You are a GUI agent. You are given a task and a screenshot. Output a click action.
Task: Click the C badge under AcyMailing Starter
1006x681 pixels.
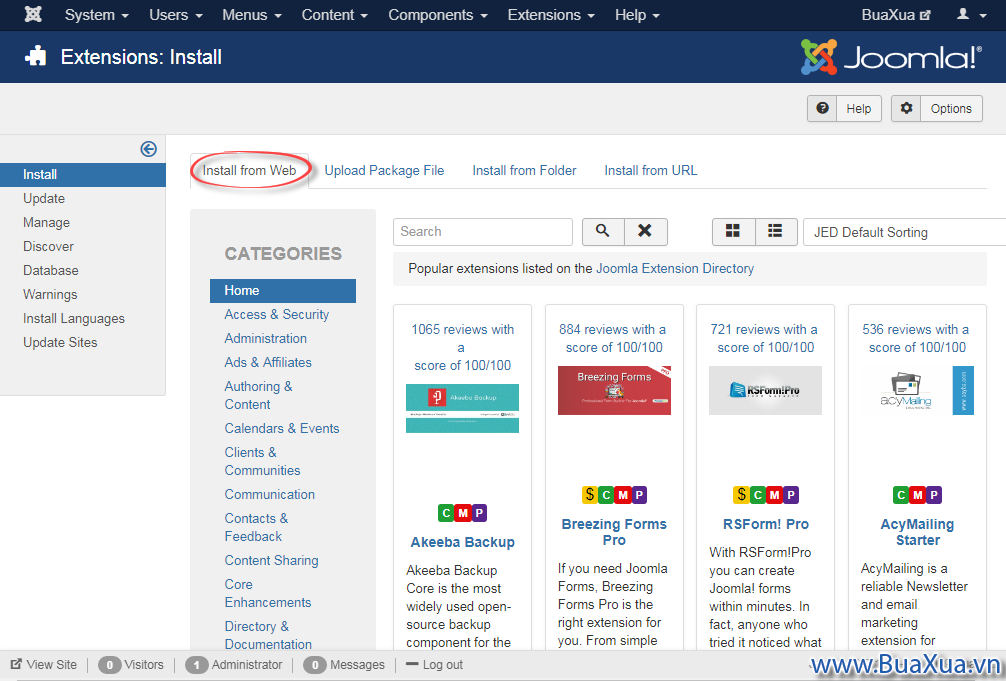coord(901,495)
